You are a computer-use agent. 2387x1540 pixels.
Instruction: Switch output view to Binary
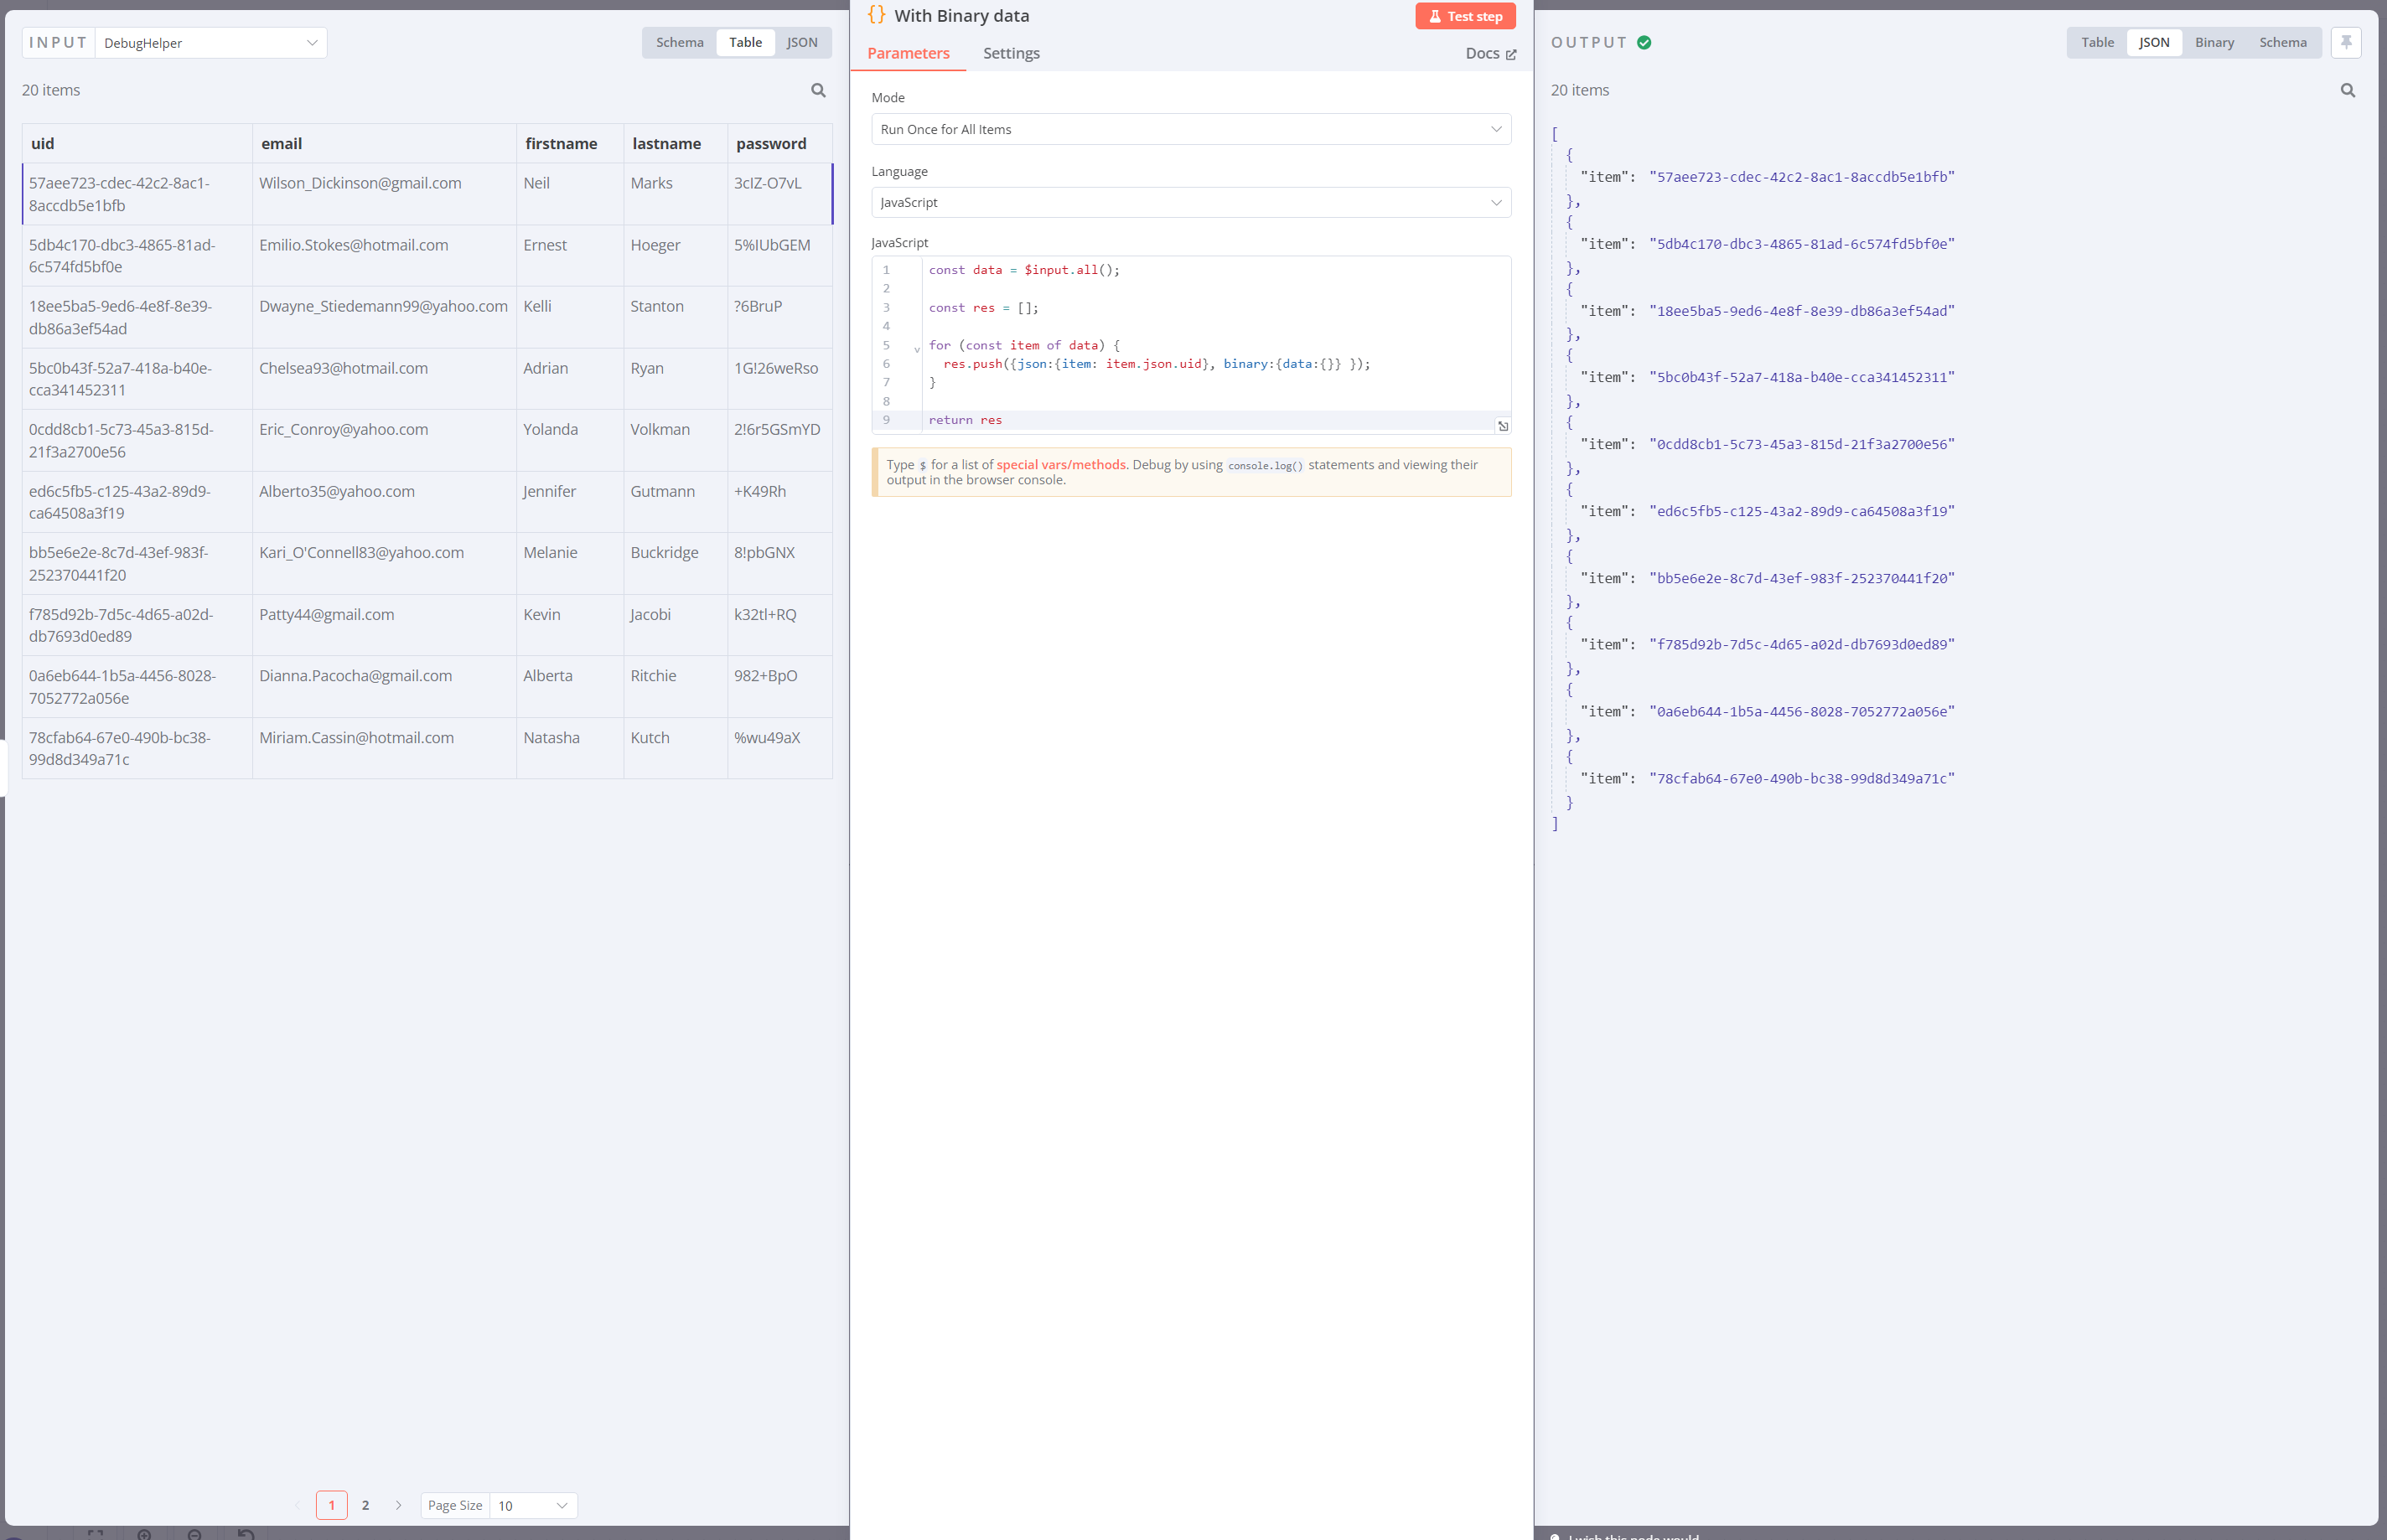(2213, 42)
